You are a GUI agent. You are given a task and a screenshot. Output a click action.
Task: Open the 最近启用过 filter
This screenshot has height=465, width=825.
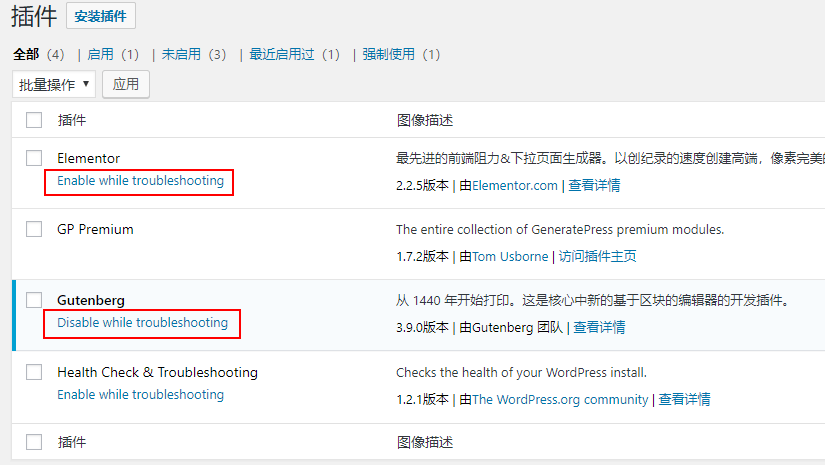[282, 54]
